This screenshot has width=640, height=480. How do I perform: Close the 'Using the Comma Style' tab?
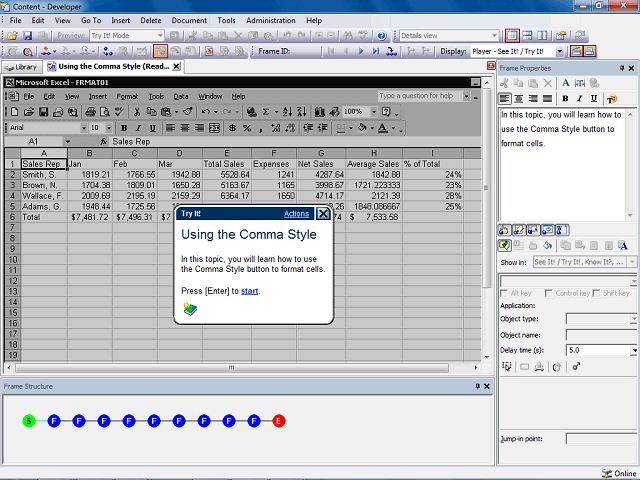(x=176, y=67)
